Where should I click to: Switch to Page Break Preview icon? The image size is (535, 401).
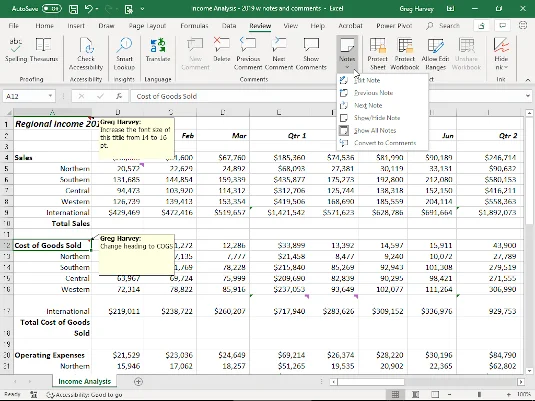point(435,395)
